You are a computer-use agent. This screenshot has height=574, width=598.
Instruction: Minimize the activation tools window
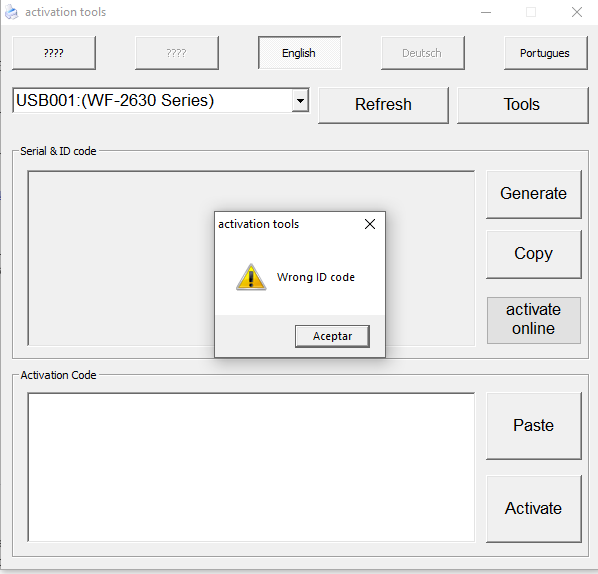pos(486,12)
